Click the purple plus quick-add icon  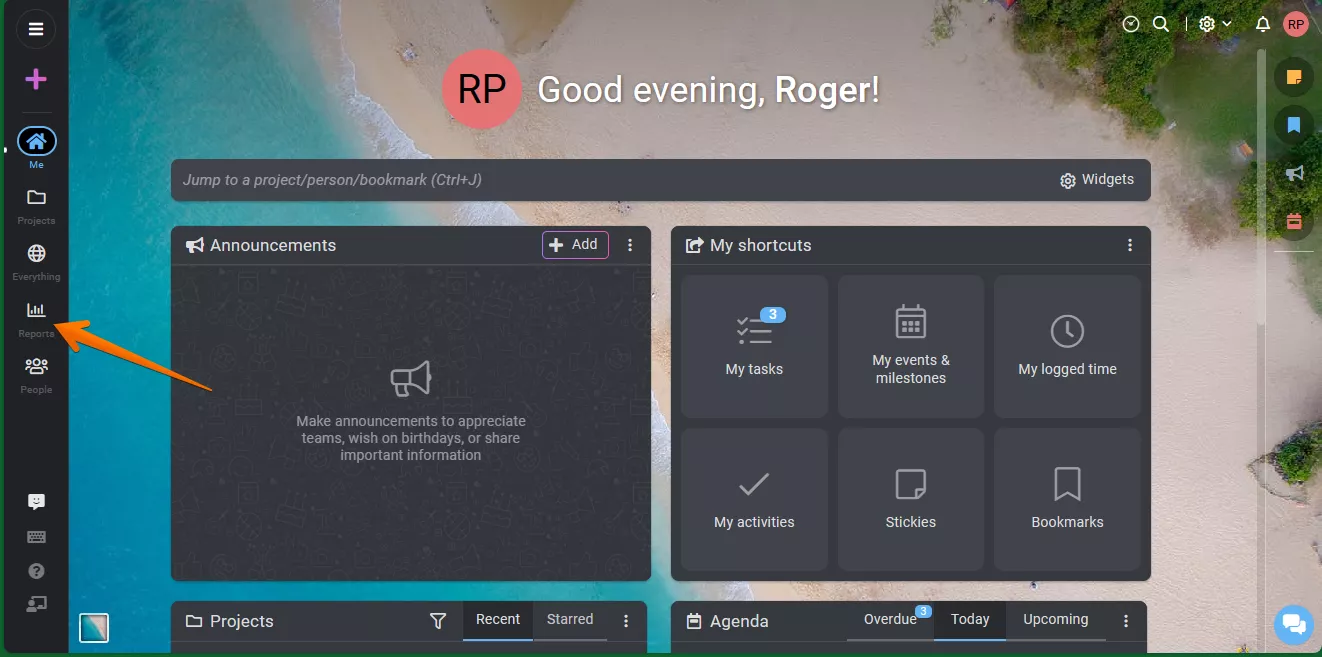click(x=36, y=79)
